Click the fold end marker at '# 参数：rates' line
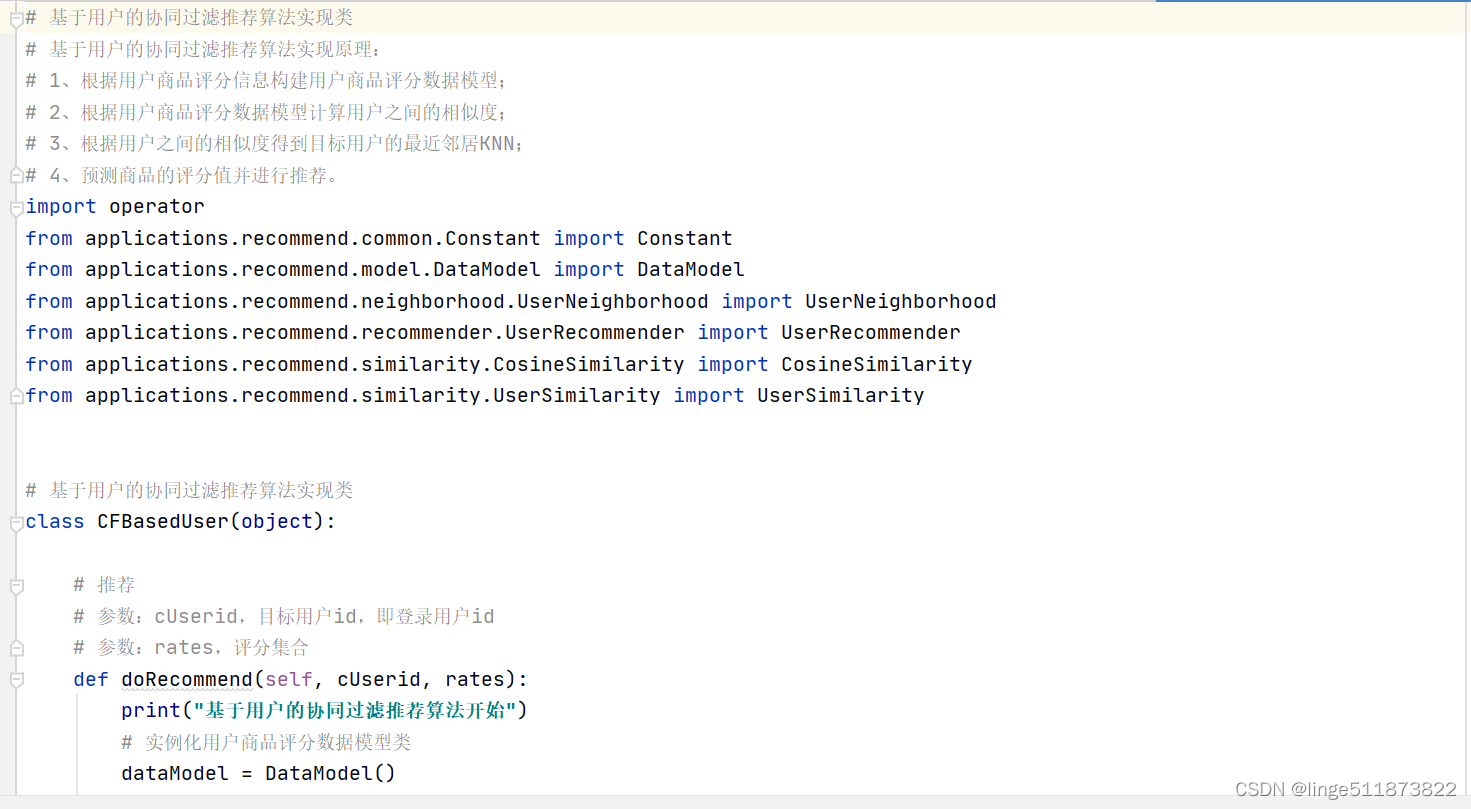Screen dimensions: 1471x809 16,648
